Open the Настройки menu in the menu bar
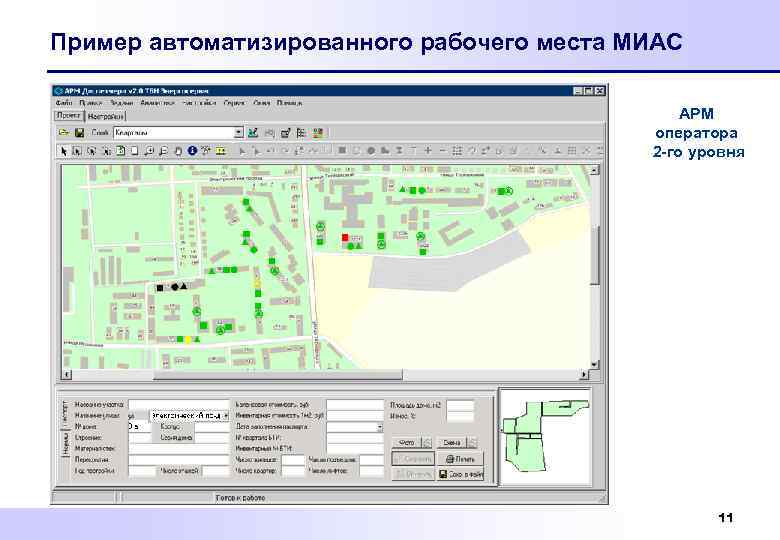 (200, 103)
